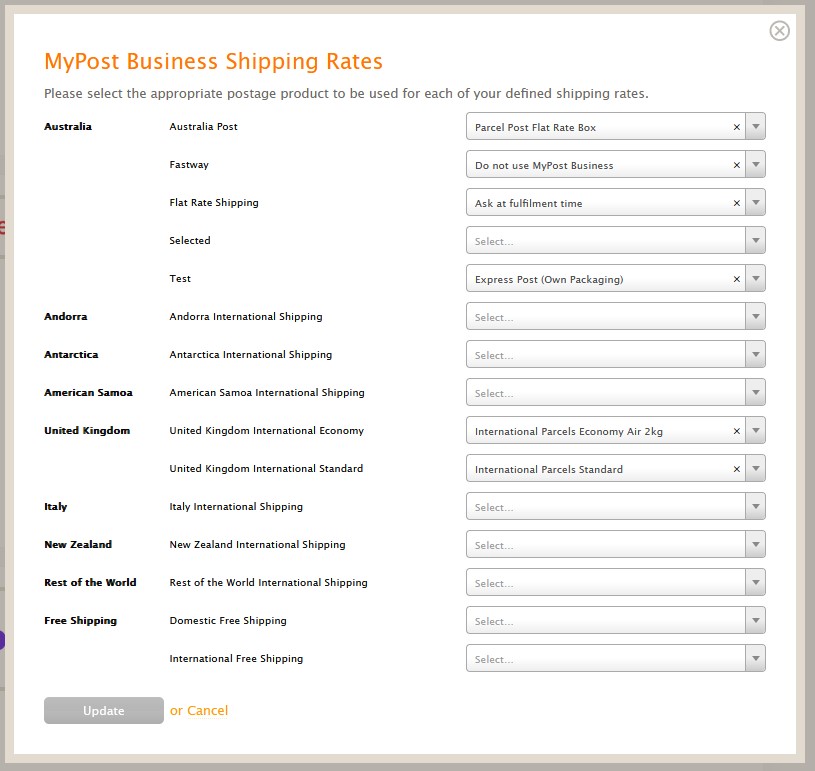Open the Antarctica International Shipping dropdown
The height and width of the screenshot is (771, 815).
[x=615, y=354]
